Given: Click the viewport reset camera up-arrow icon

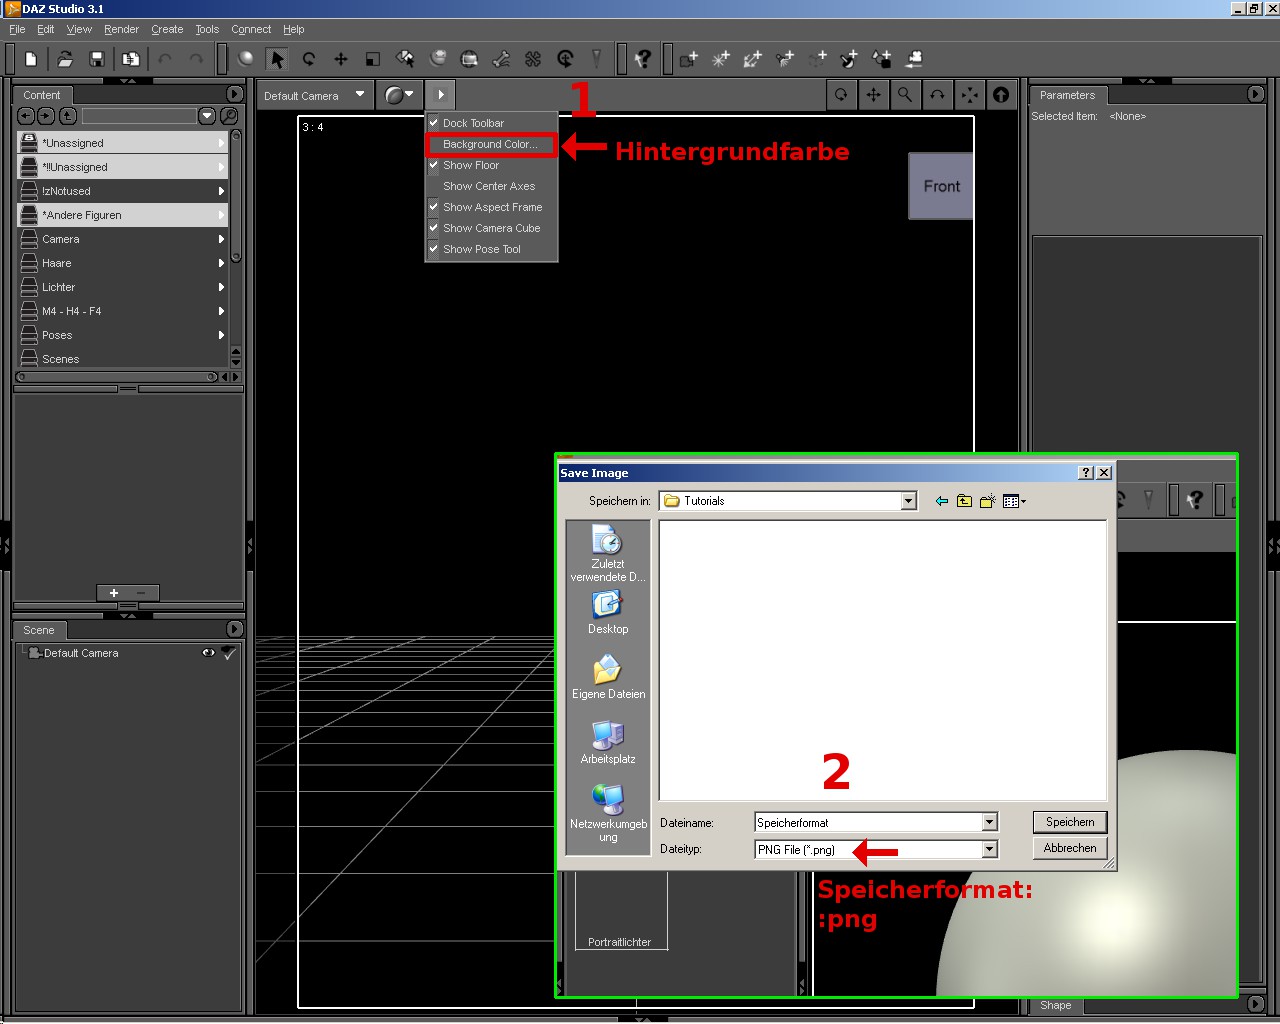Looking at the screenshot, I should 1001,95.
